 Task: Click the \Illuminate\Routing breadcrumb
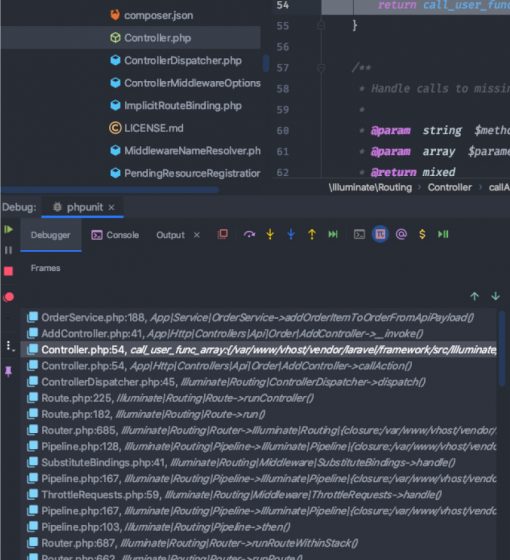click(x=370, y=188)
